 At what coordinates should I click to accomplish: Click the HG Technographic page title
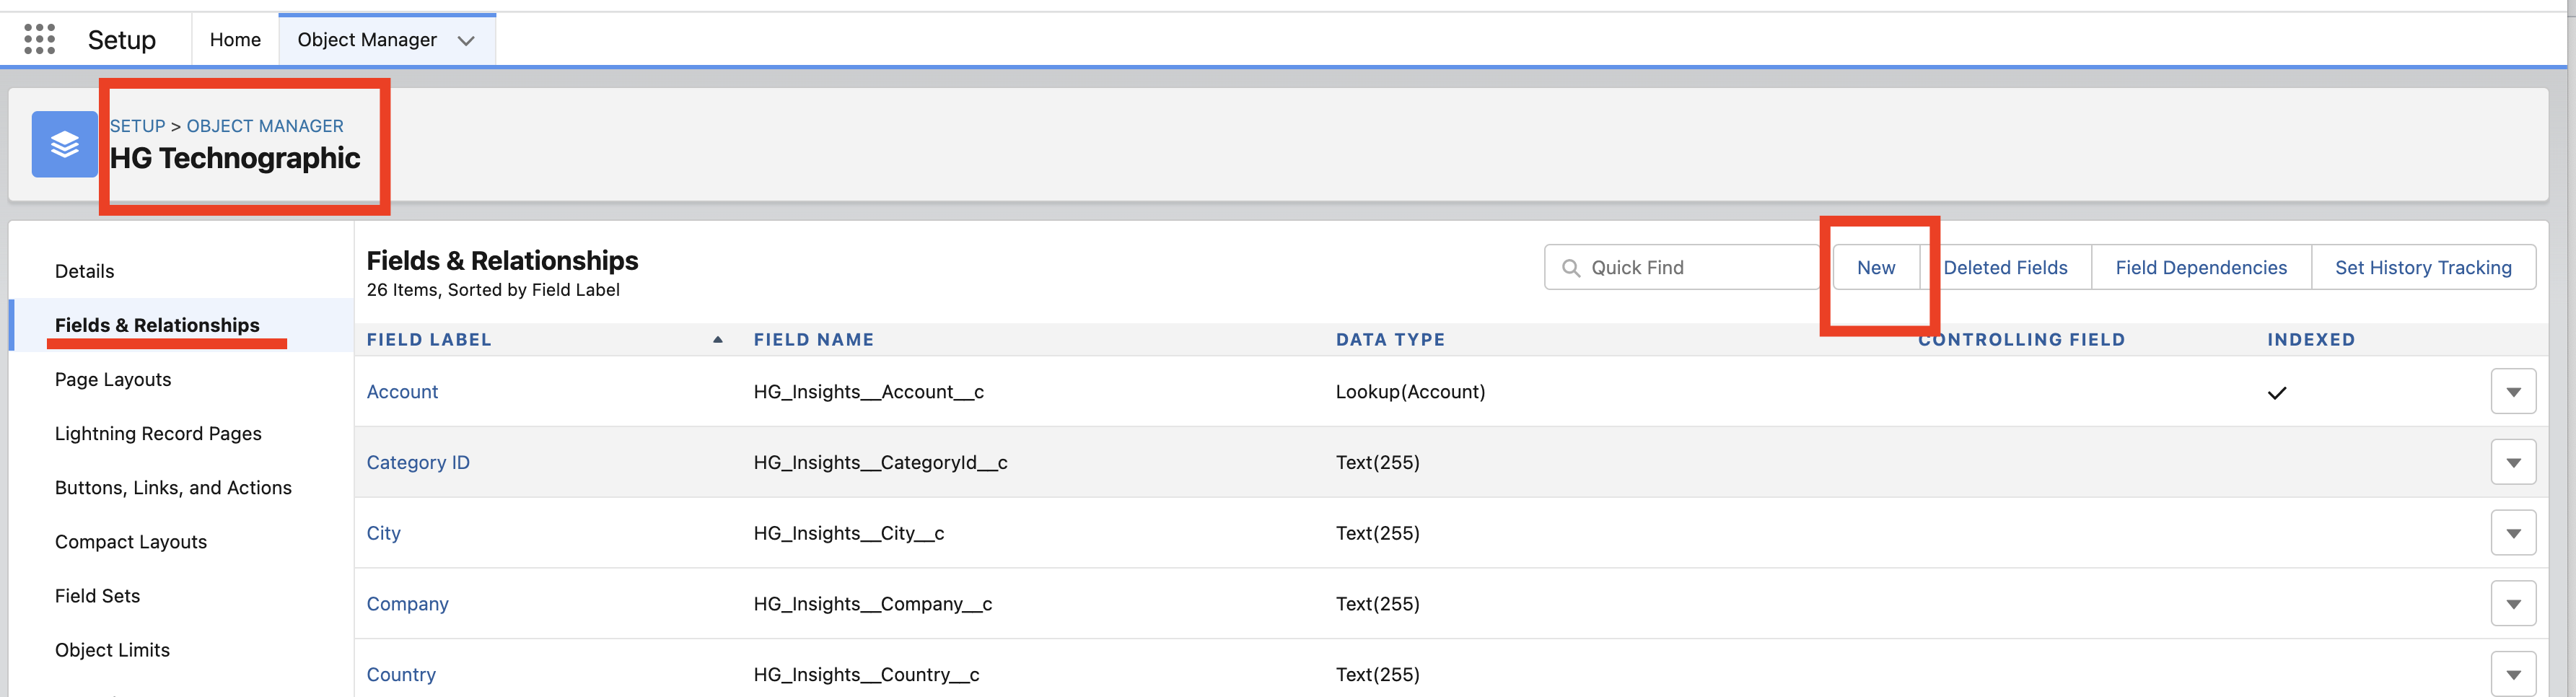point(235,158)
